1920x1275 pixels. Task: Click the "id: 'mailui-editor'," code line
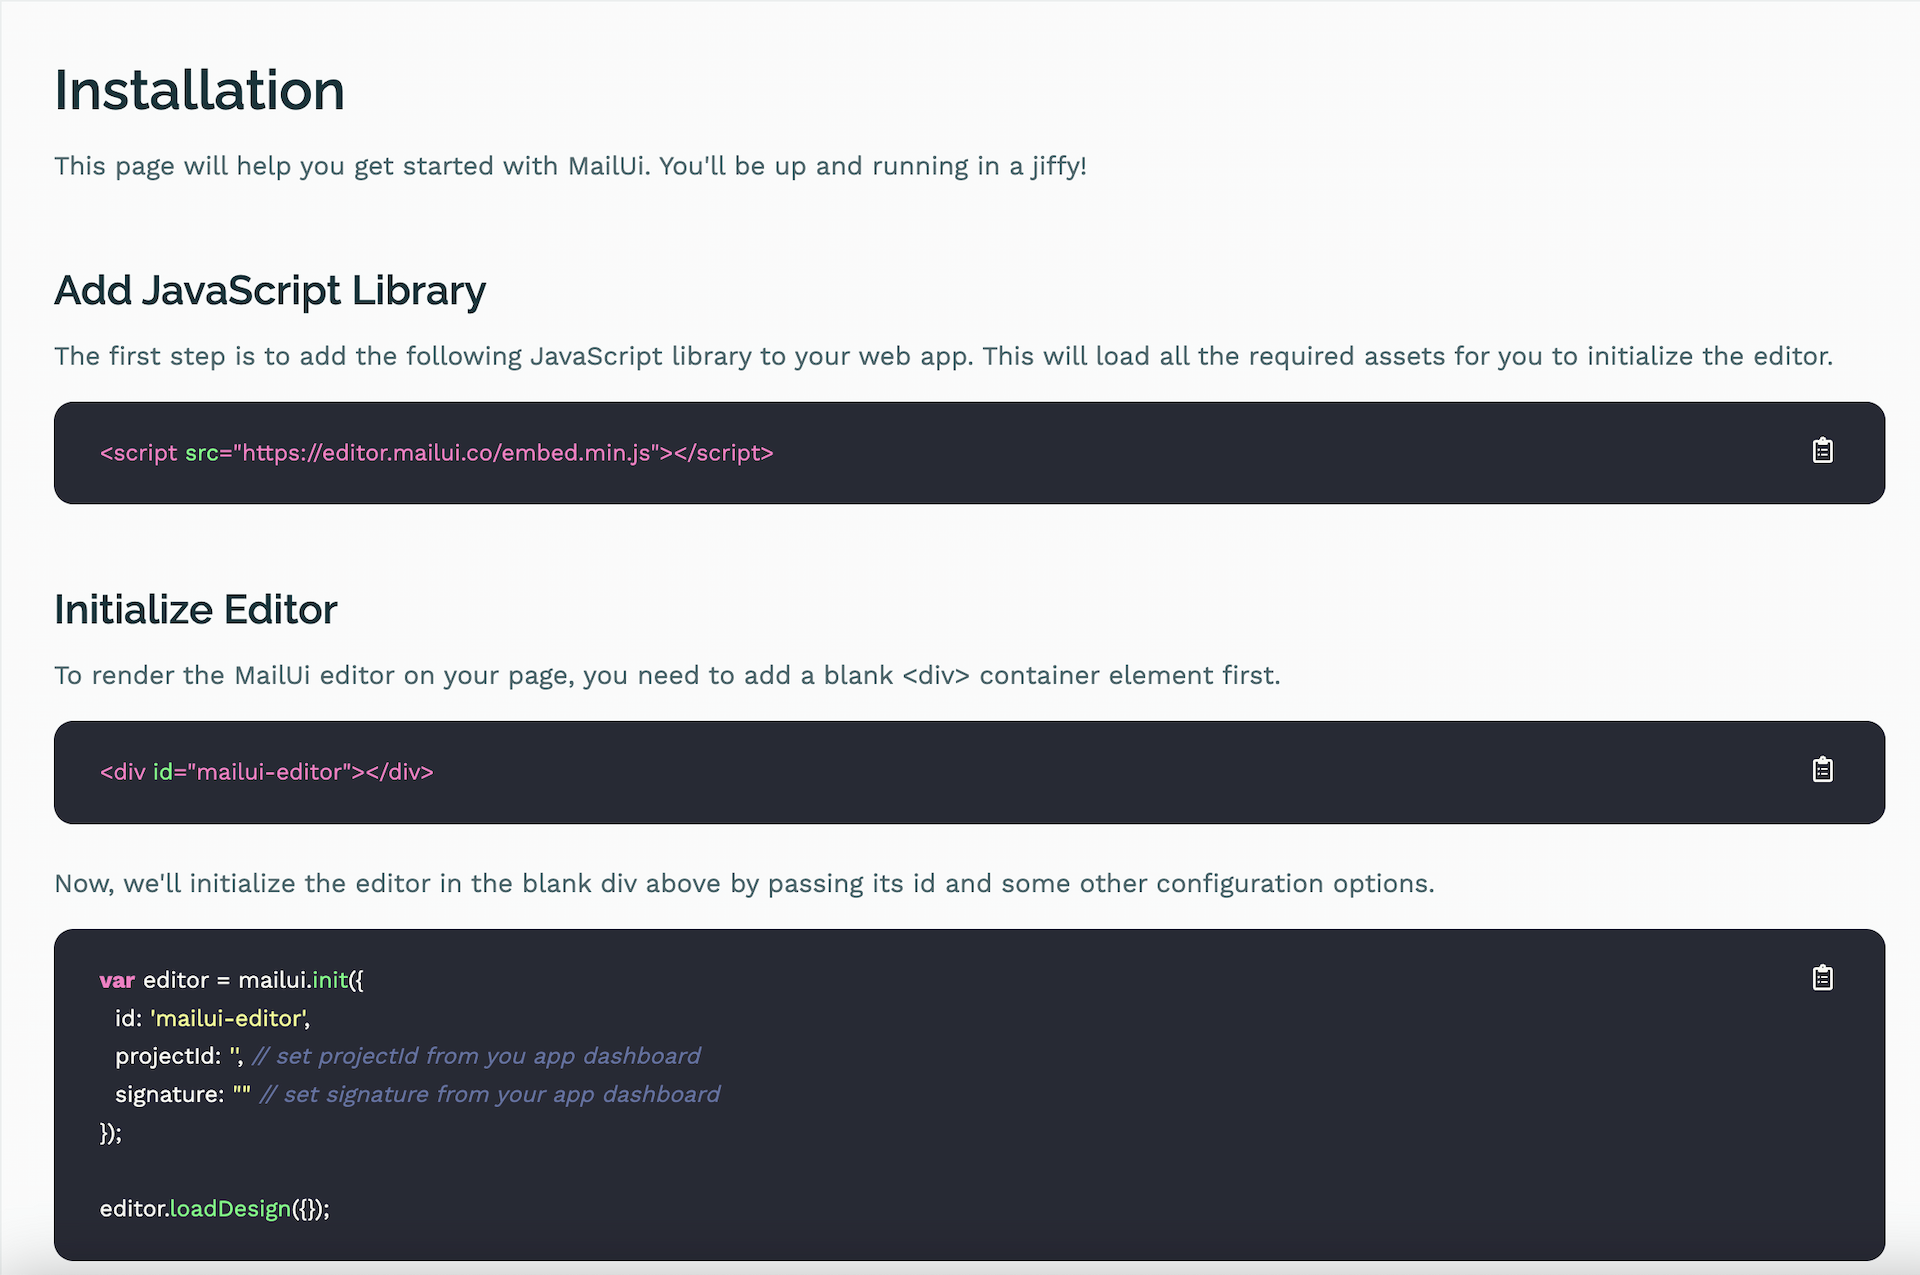click(213, 1018)
